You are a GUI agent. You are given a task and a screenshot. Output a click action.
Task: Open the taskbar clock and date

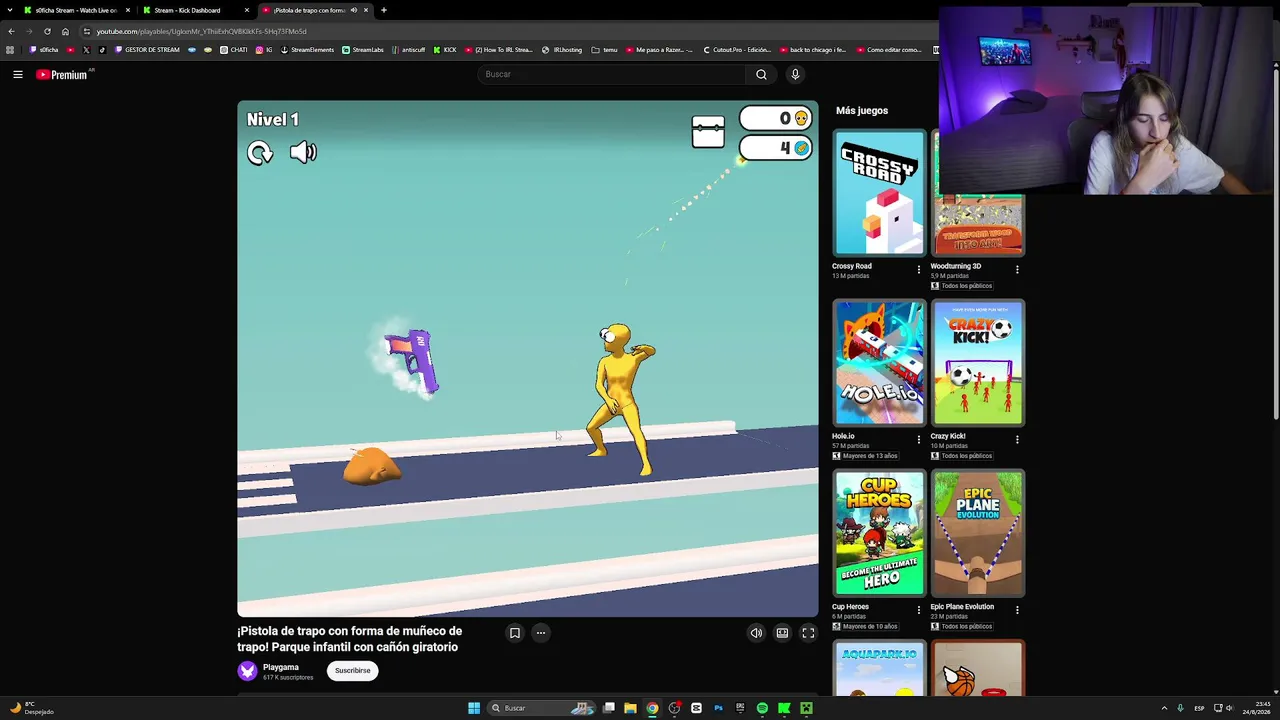pos(1257,708)
